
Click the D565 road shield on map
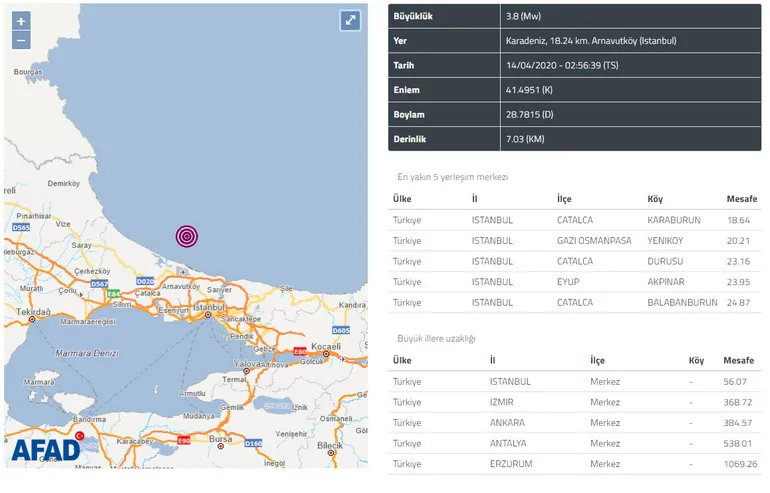[x=19, y=228]
